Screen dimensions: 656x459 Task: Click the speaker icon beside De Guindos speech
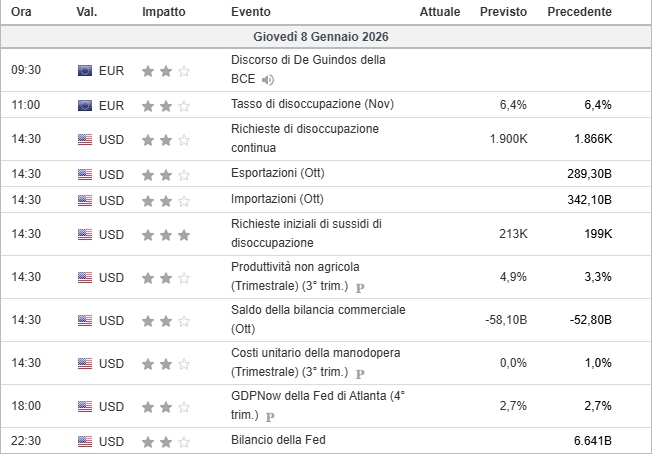tap(266, 80)
